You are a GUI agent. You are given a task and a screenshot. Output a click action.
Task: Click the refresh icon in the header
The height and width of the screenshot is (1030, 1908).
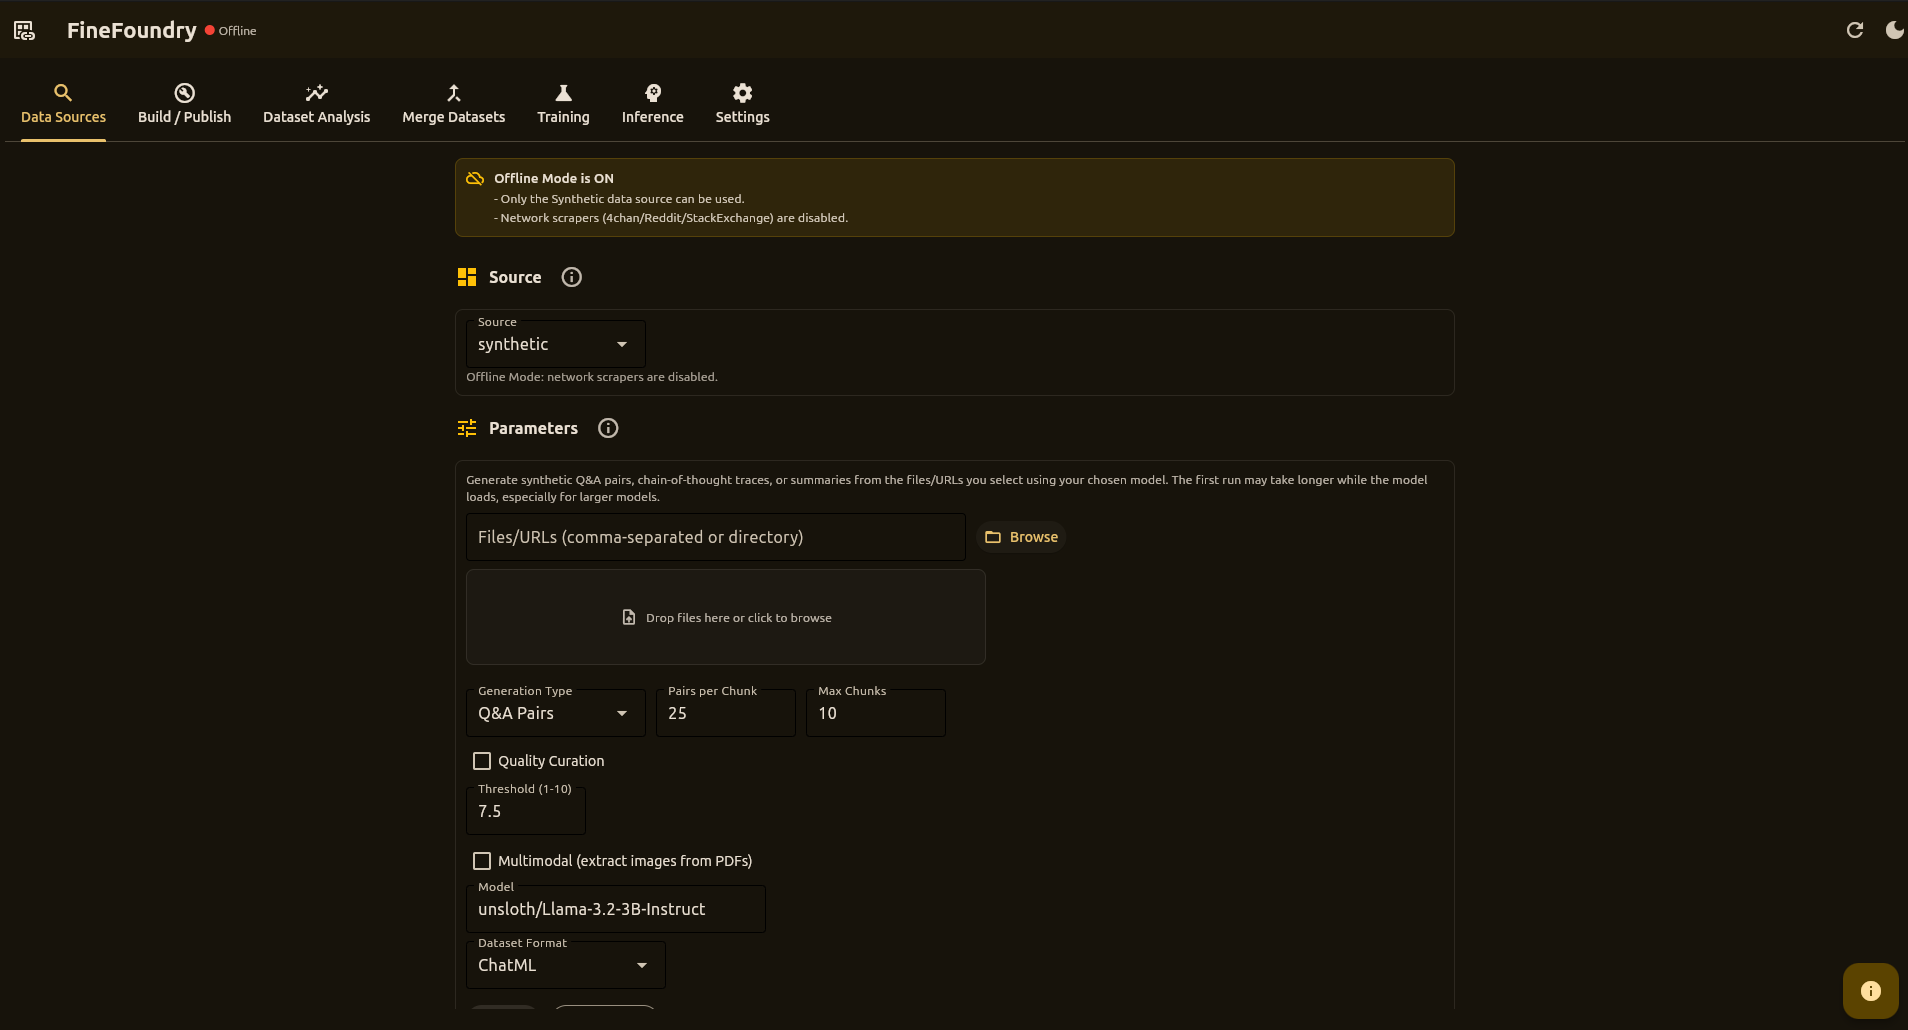coord(1856,30)
